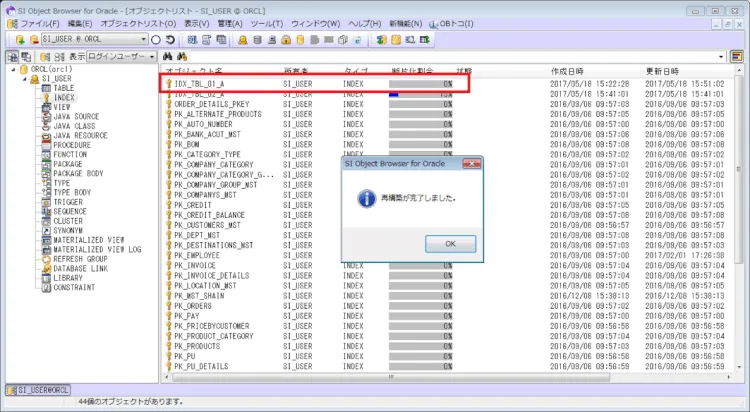This screenshot has width=750, height=412.
Task: Click the yellow box toolbar icon
Action: pyautogui.click(x=396, y=40)
